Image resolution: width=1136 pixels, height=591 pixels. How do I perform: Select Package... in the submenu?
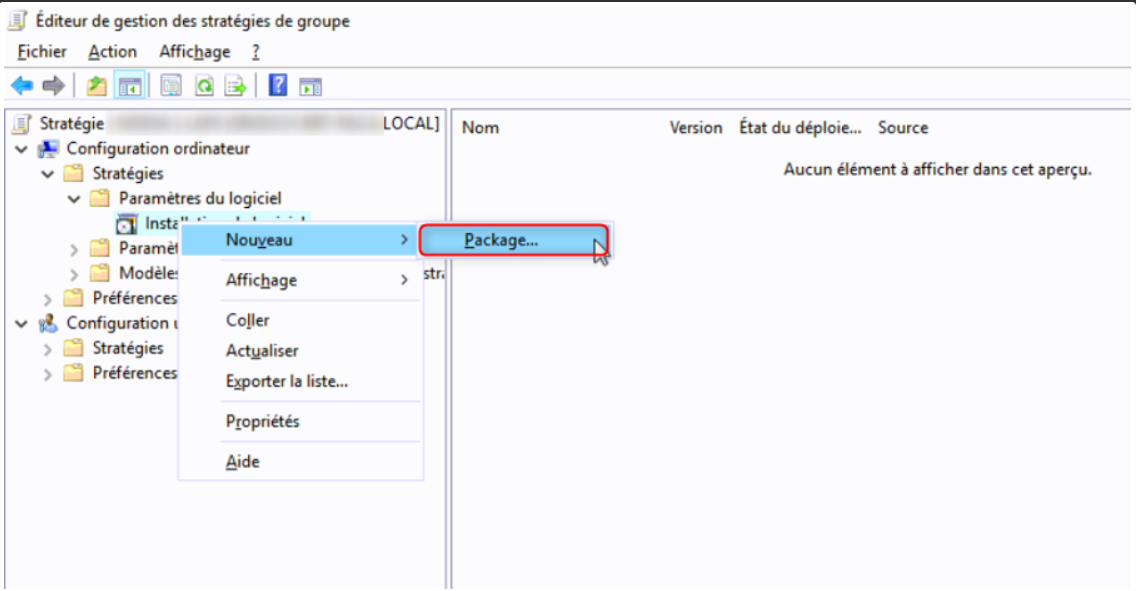click(501, 240)
